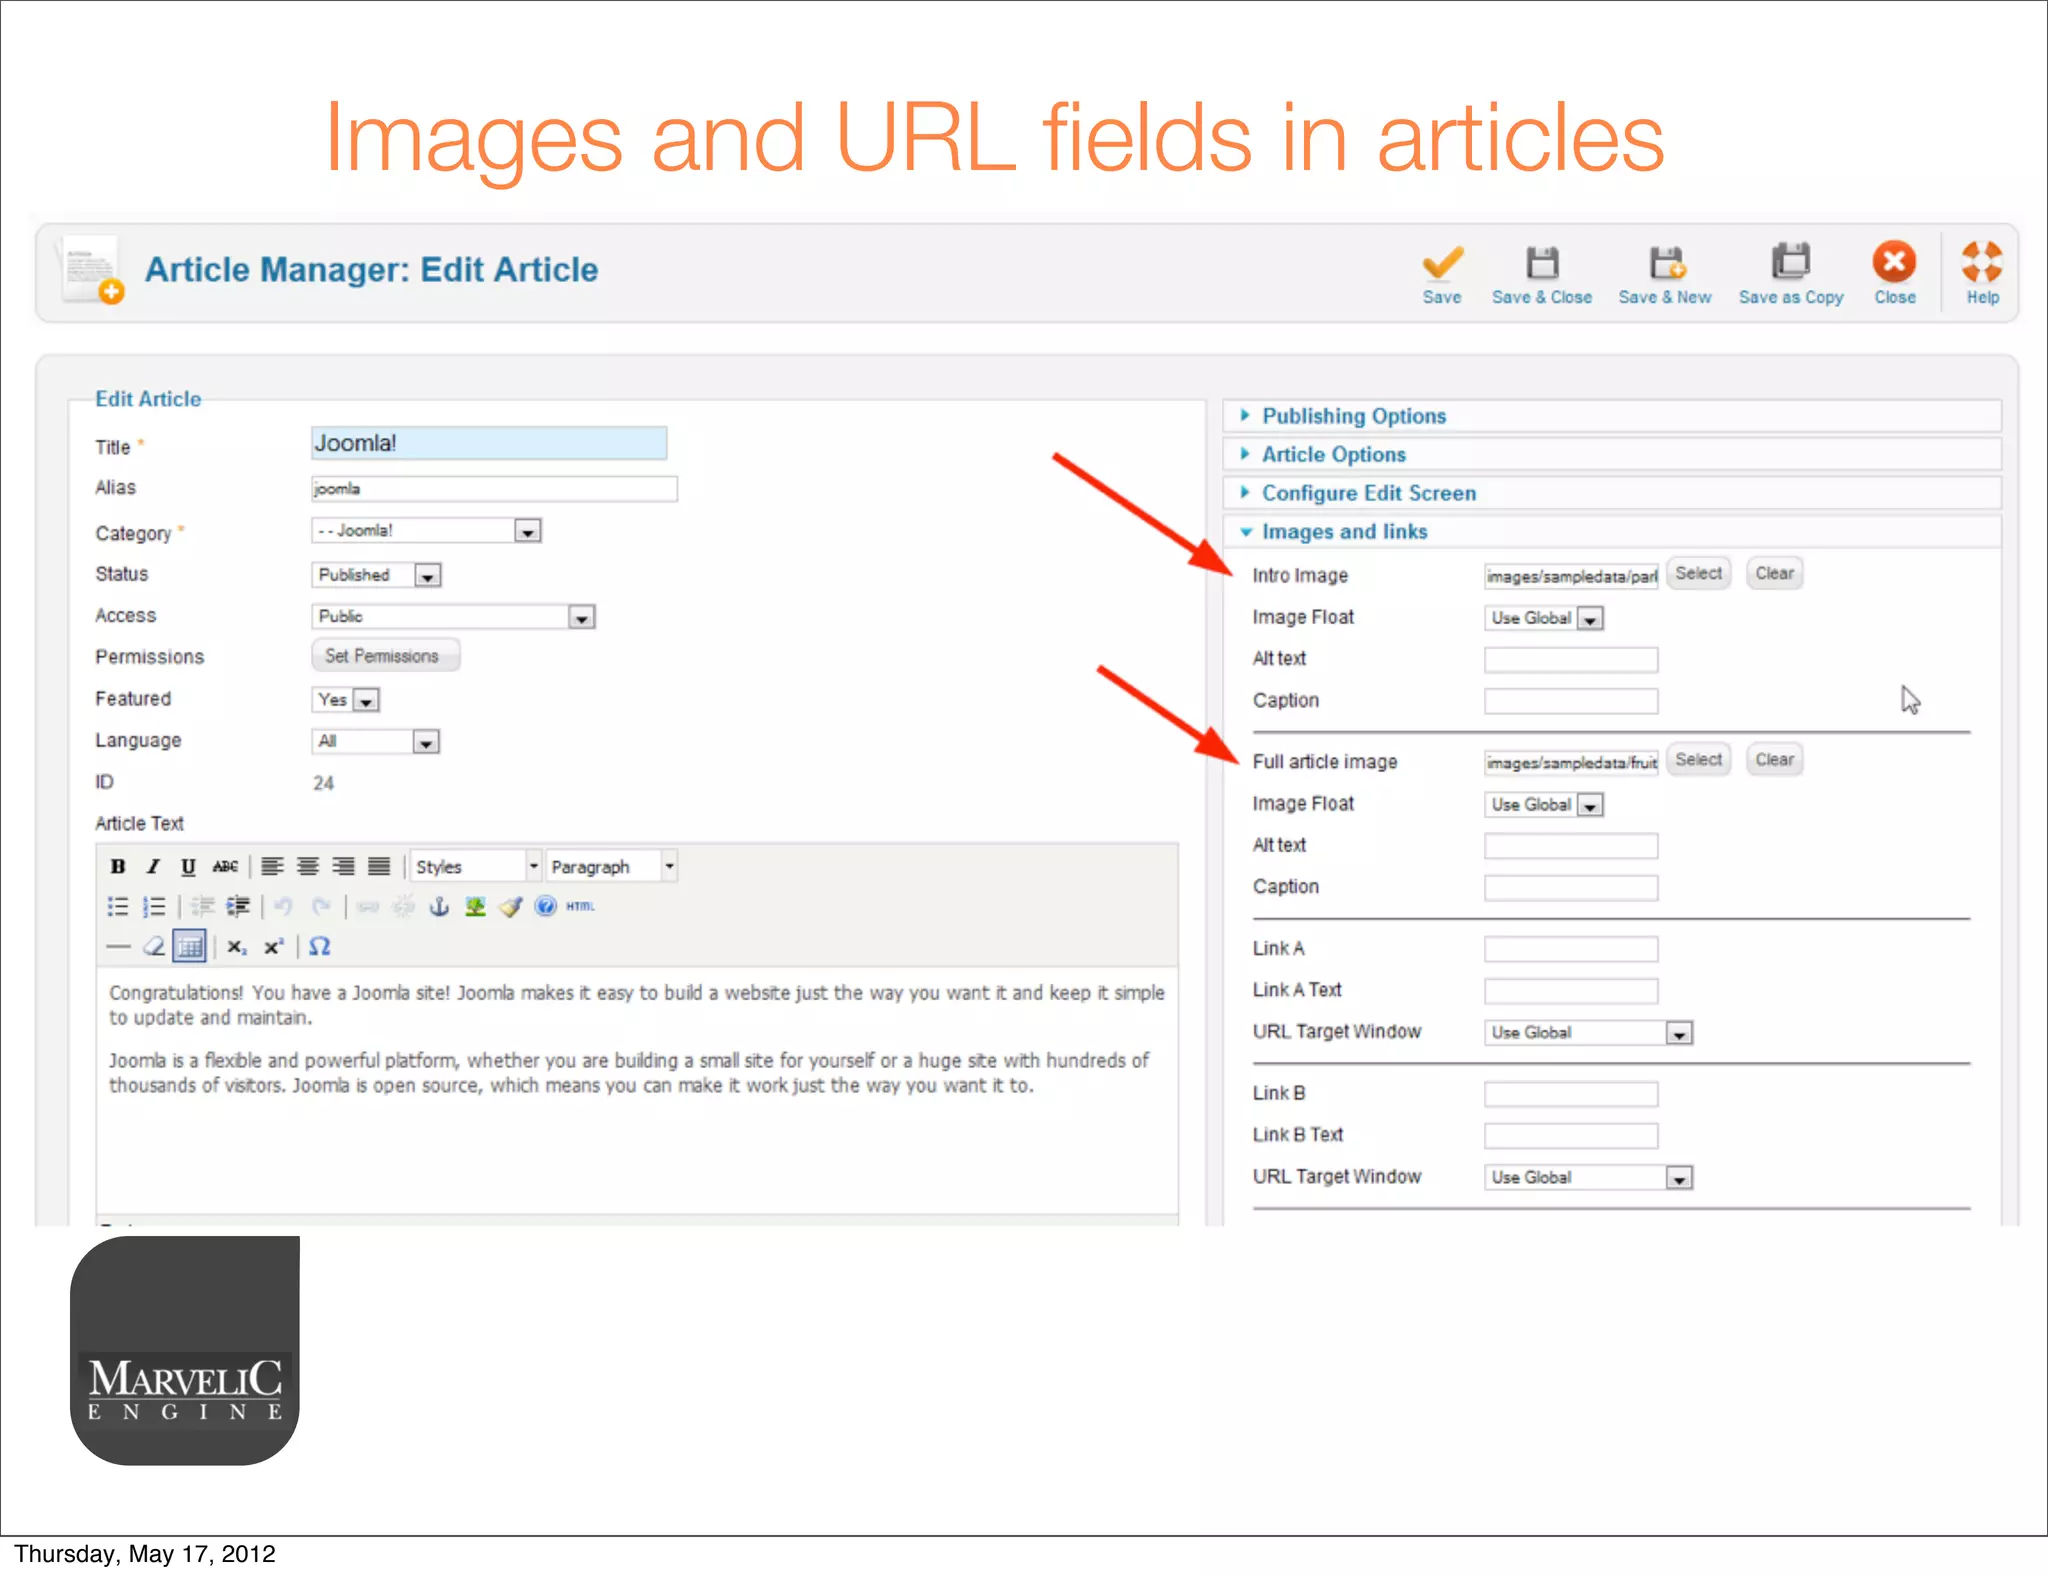Click the Save checkmark icon
The image size is (2048, 1576).
click(x=1442, y=264)
